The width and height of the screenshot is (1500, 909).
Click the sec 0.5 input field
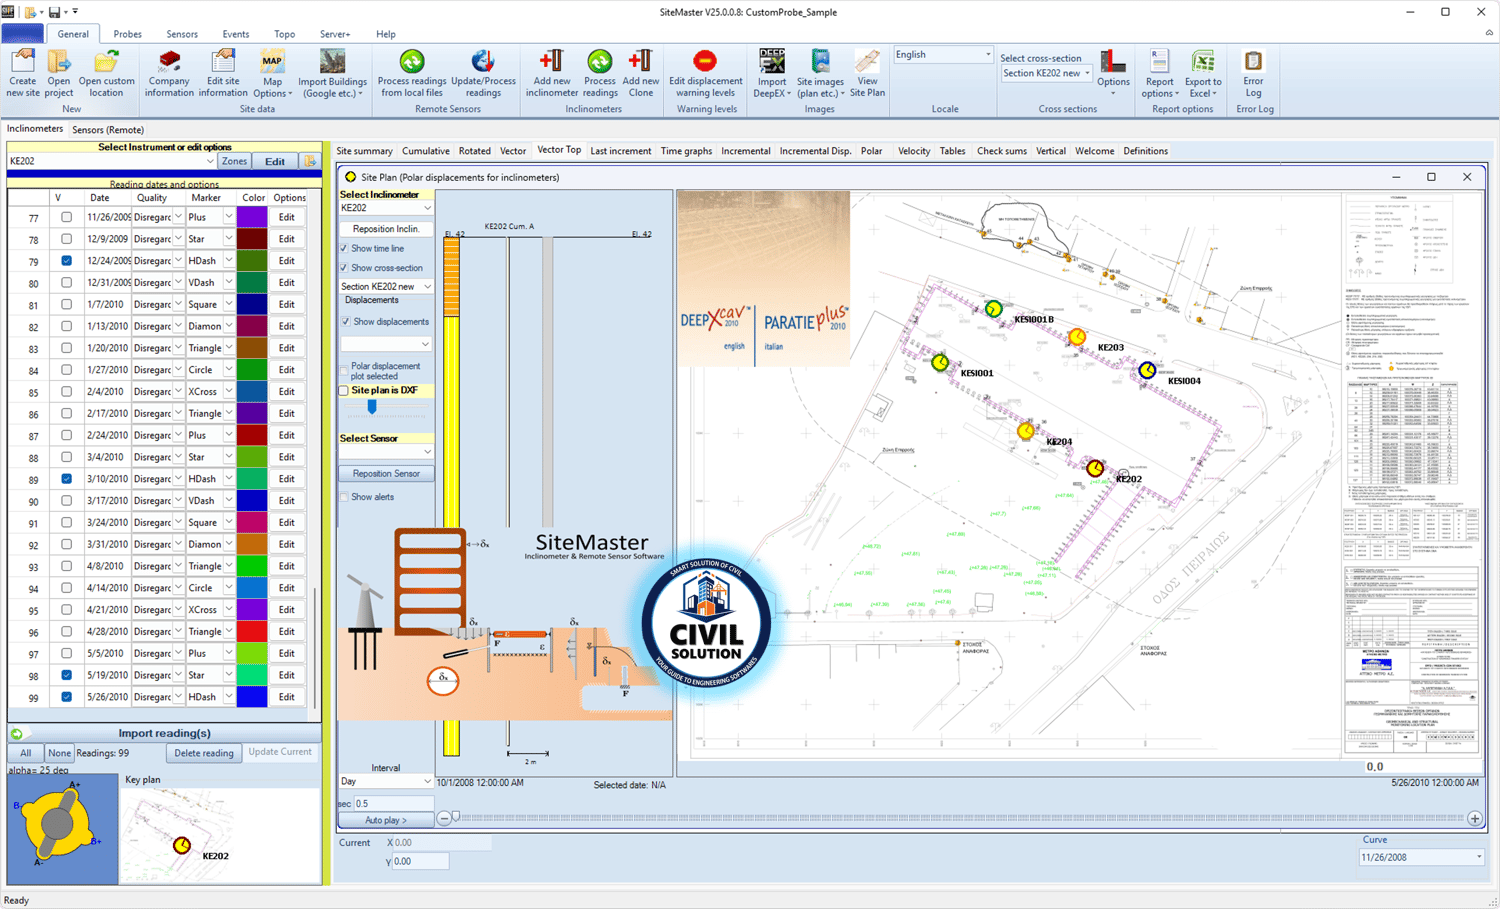[393, 803]
